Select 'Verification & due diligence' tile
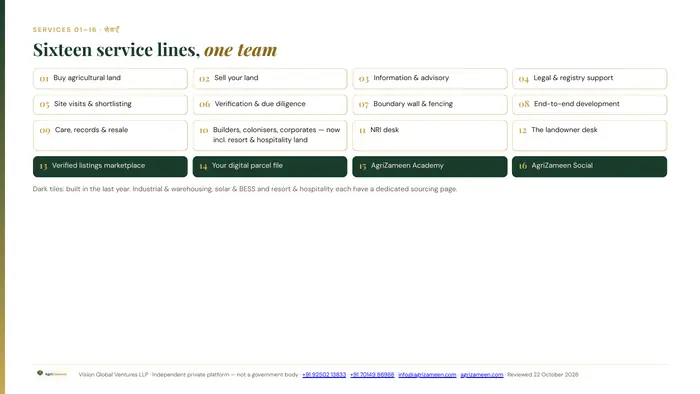Viewport: 700px width, 394px height. click(x=270, y=104)
